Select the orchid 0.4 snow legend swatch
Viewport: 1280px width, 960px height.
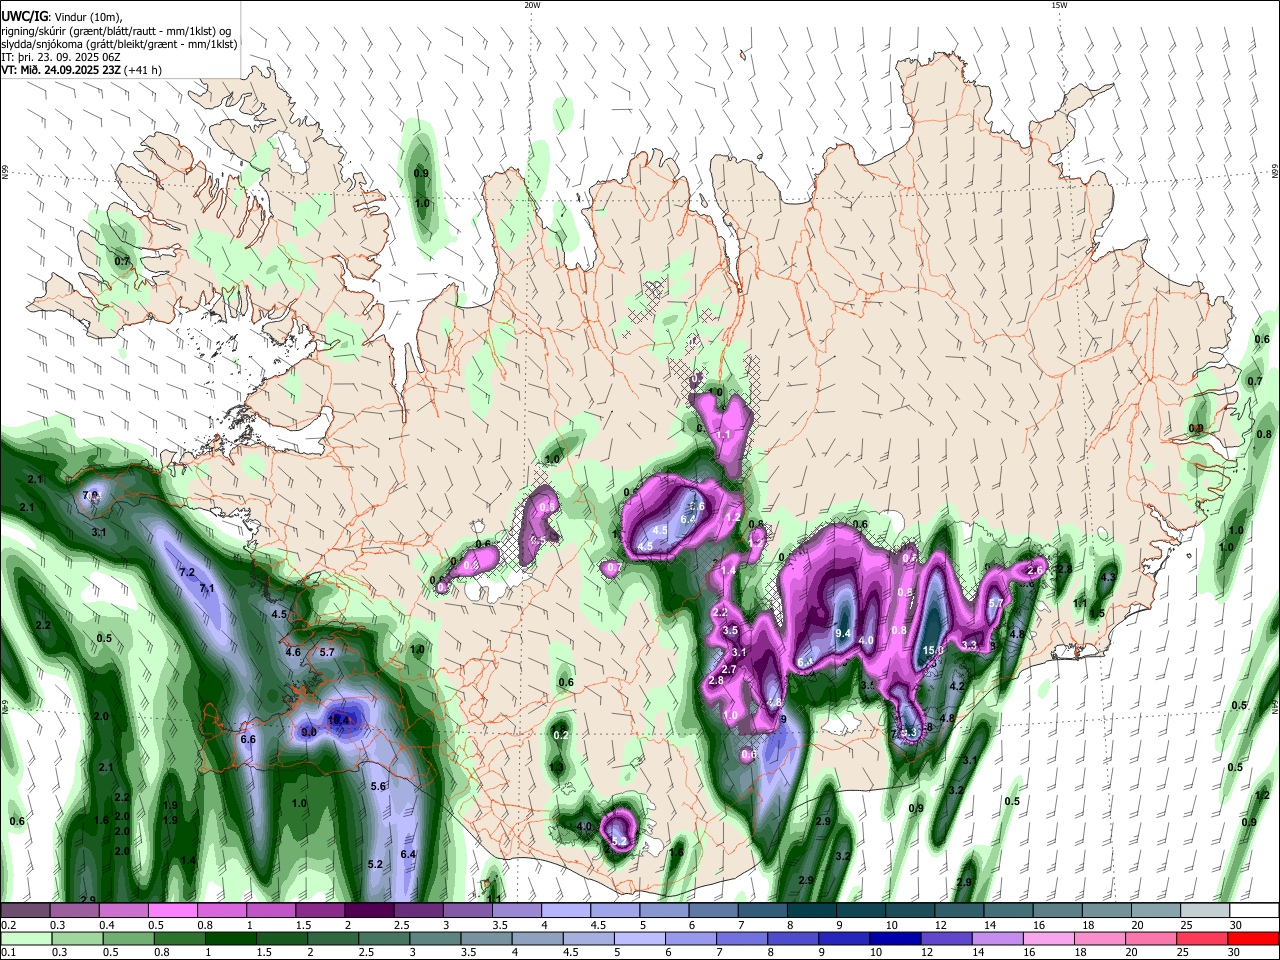point(123,910)
